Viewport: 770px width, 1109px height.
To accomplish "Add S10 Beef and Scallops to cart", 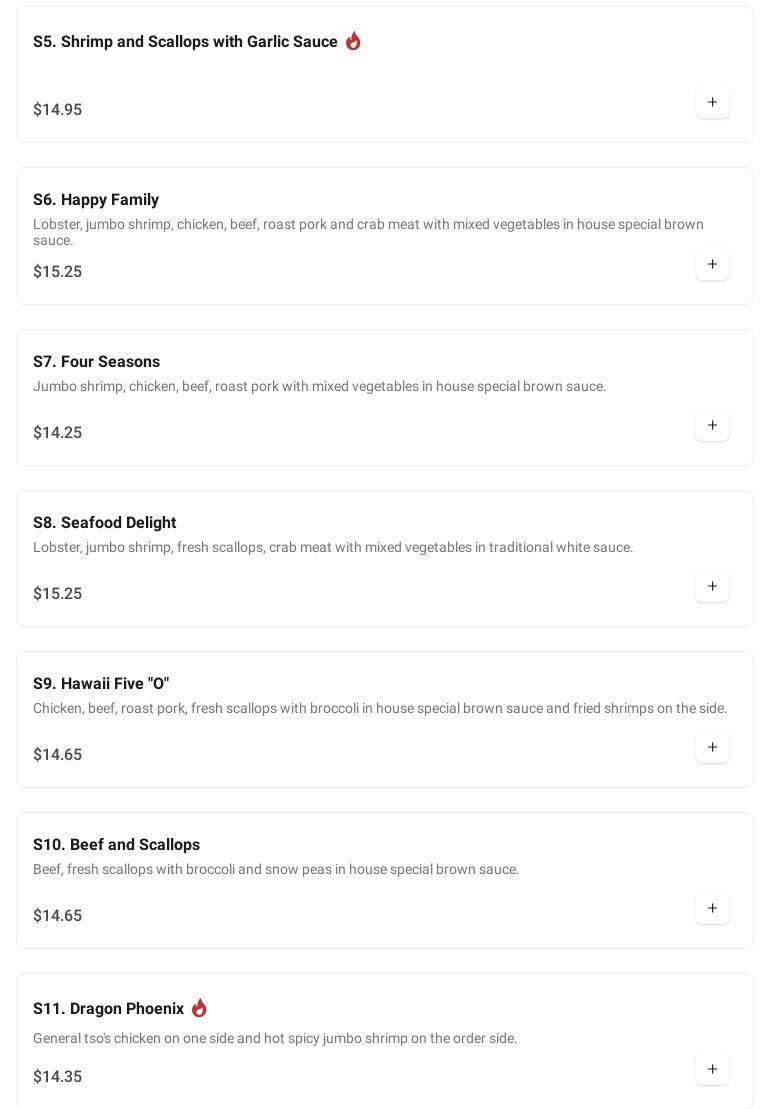I will tap(712, 908).
